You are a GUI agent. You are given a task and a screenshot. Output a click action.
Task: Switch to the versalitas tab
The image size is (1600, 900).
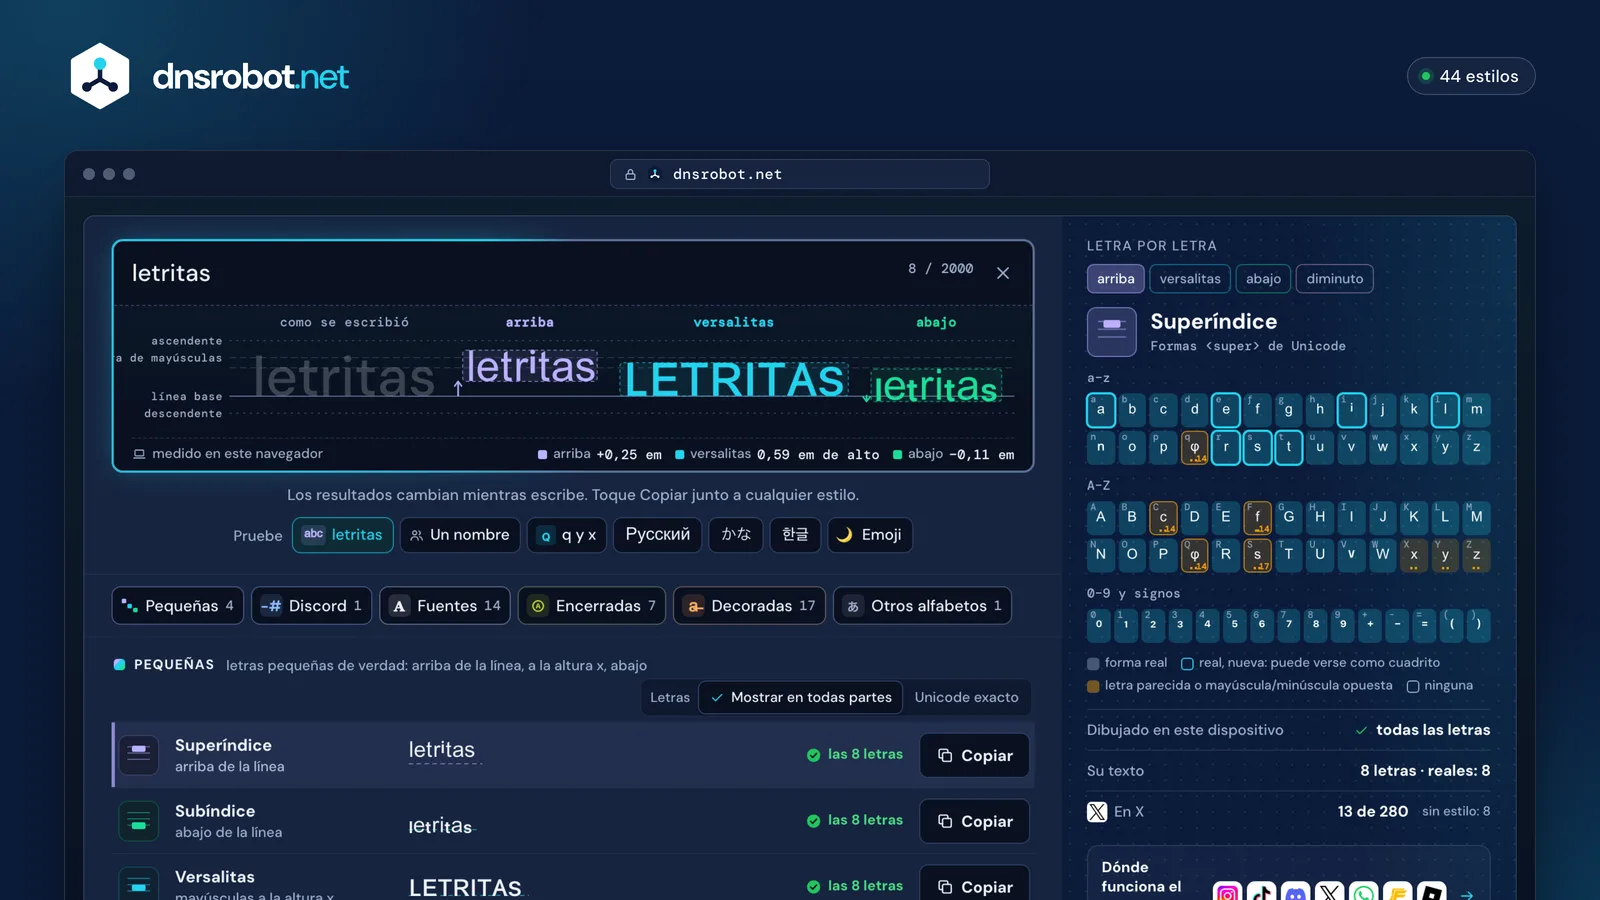1190,279
